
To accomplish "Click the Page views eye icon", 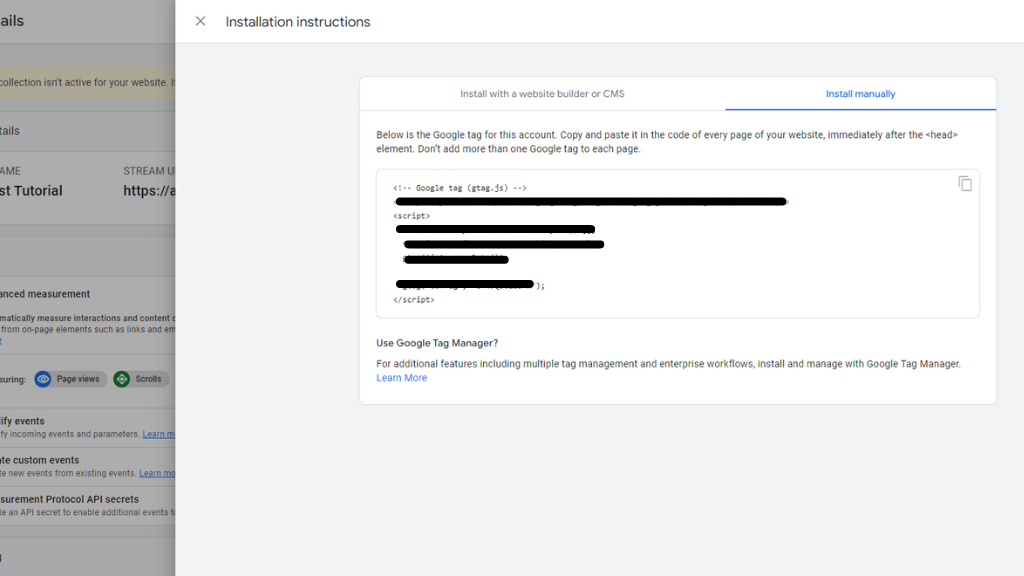I will pos(43,379).
